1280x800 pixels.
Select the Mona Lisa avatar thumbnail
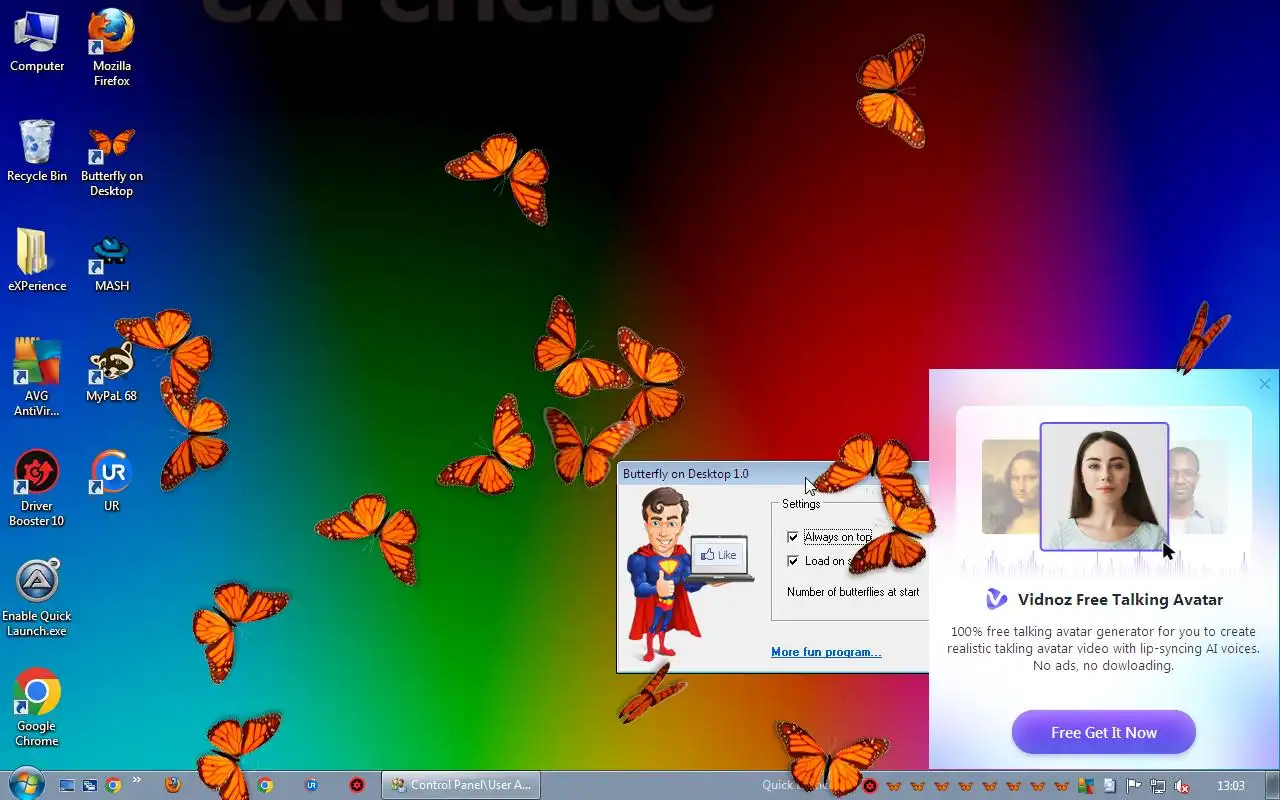1011,487
